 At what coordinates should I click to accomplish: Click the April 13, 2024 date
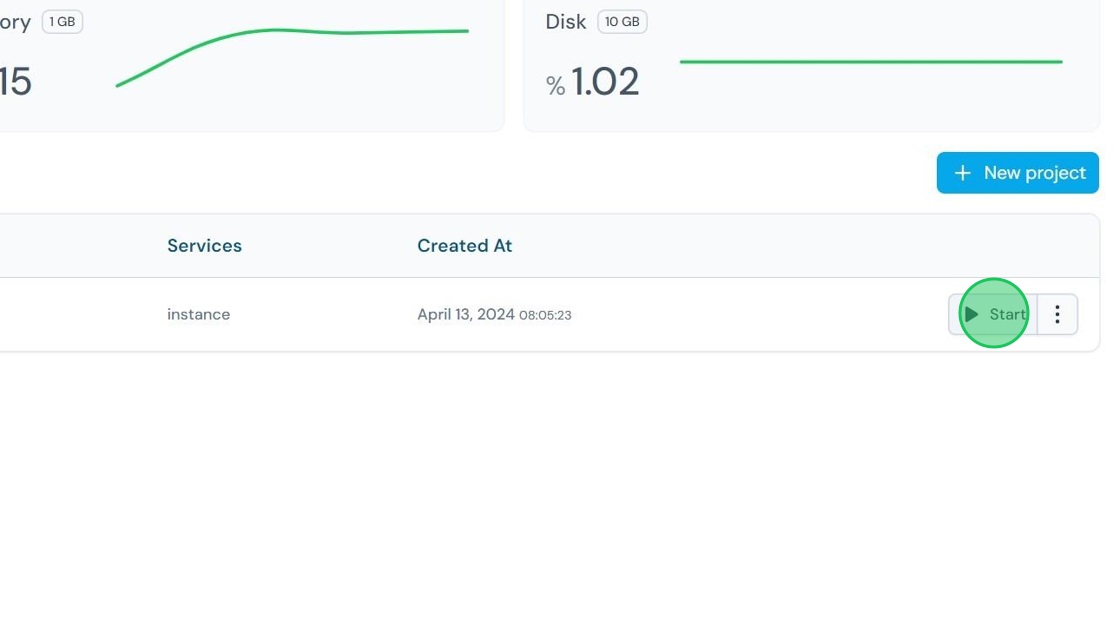coord(465,314)
